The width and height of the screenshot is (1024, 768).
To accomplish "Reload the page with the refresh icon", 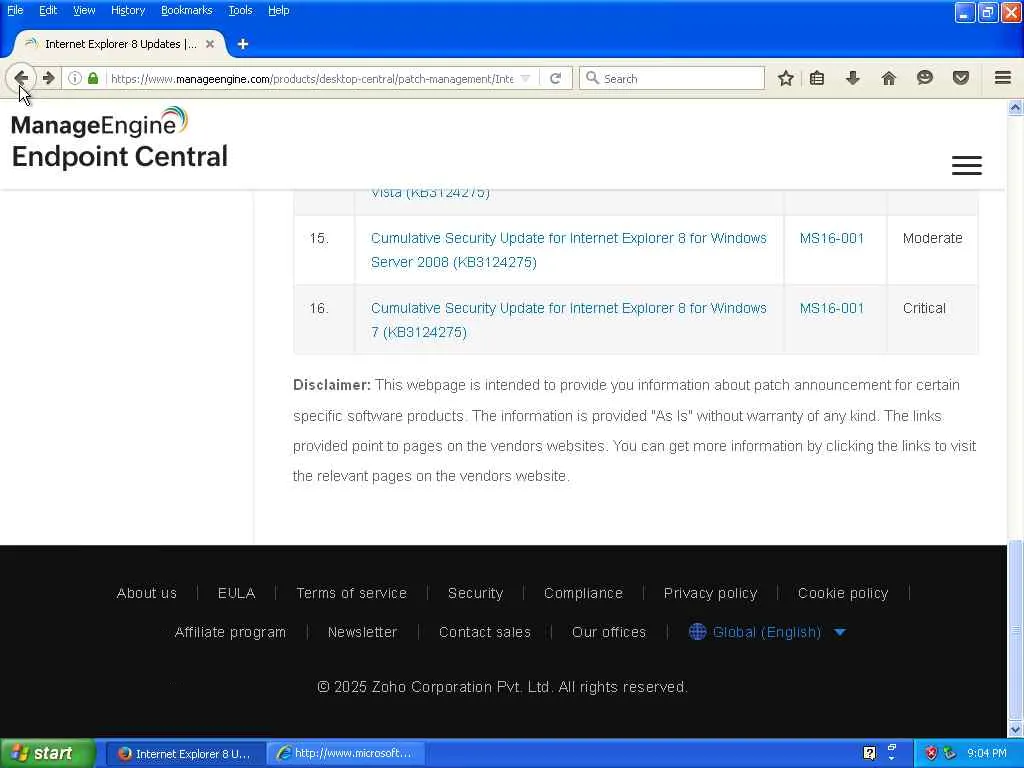I will (x=556, y=78).
